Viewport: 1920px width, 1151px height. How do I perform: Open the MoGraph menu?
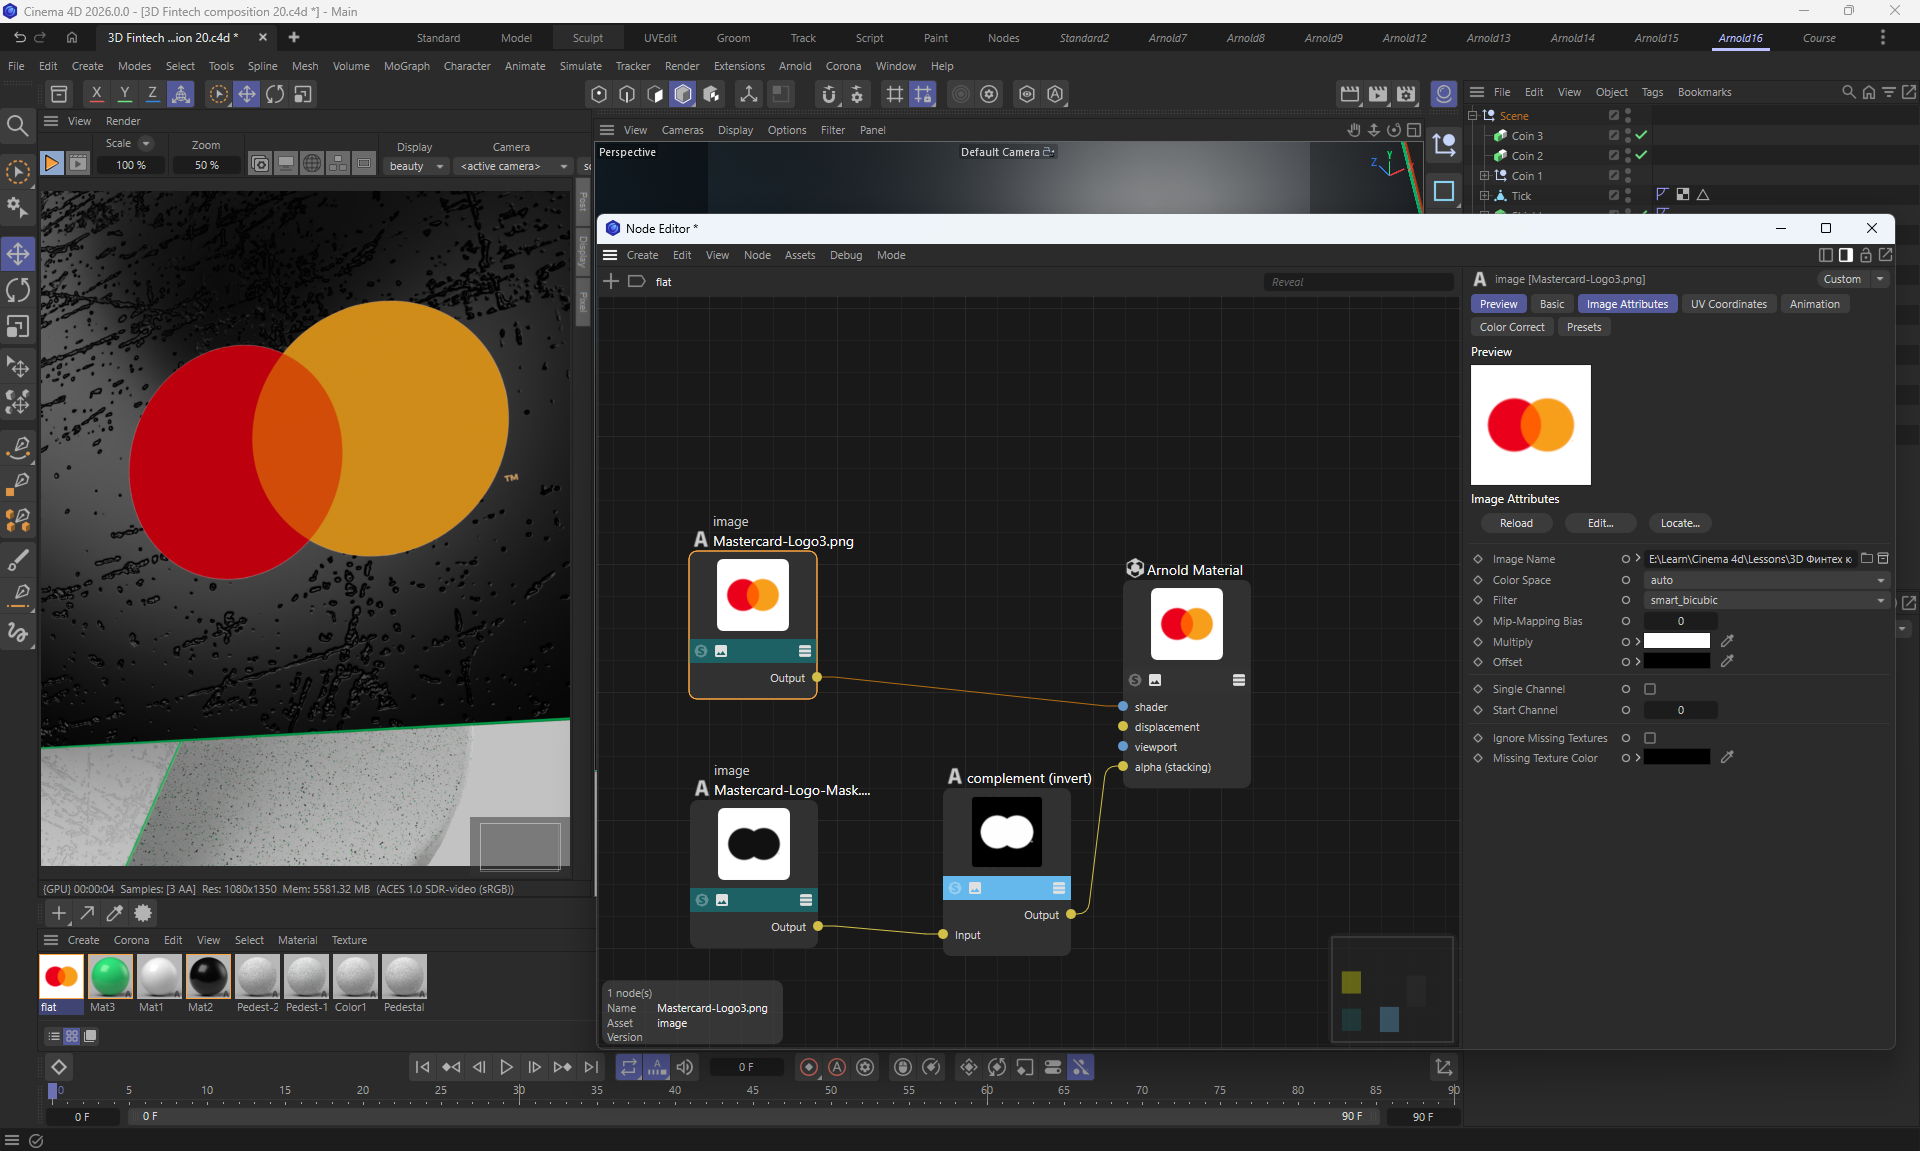click(x=406, y=66)
